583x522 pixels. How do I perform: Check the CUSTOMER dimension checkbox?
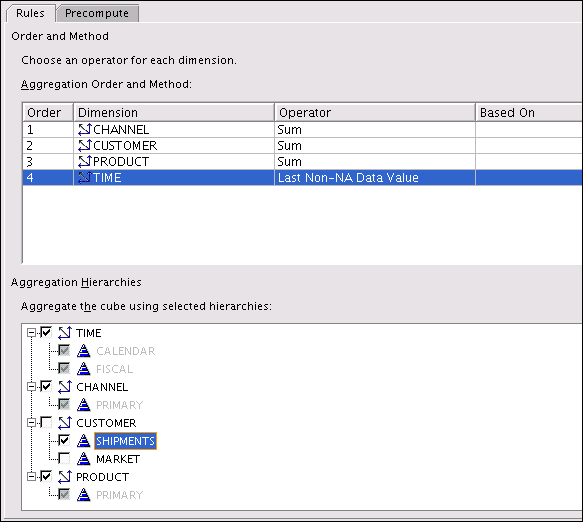tap(46, 422)
